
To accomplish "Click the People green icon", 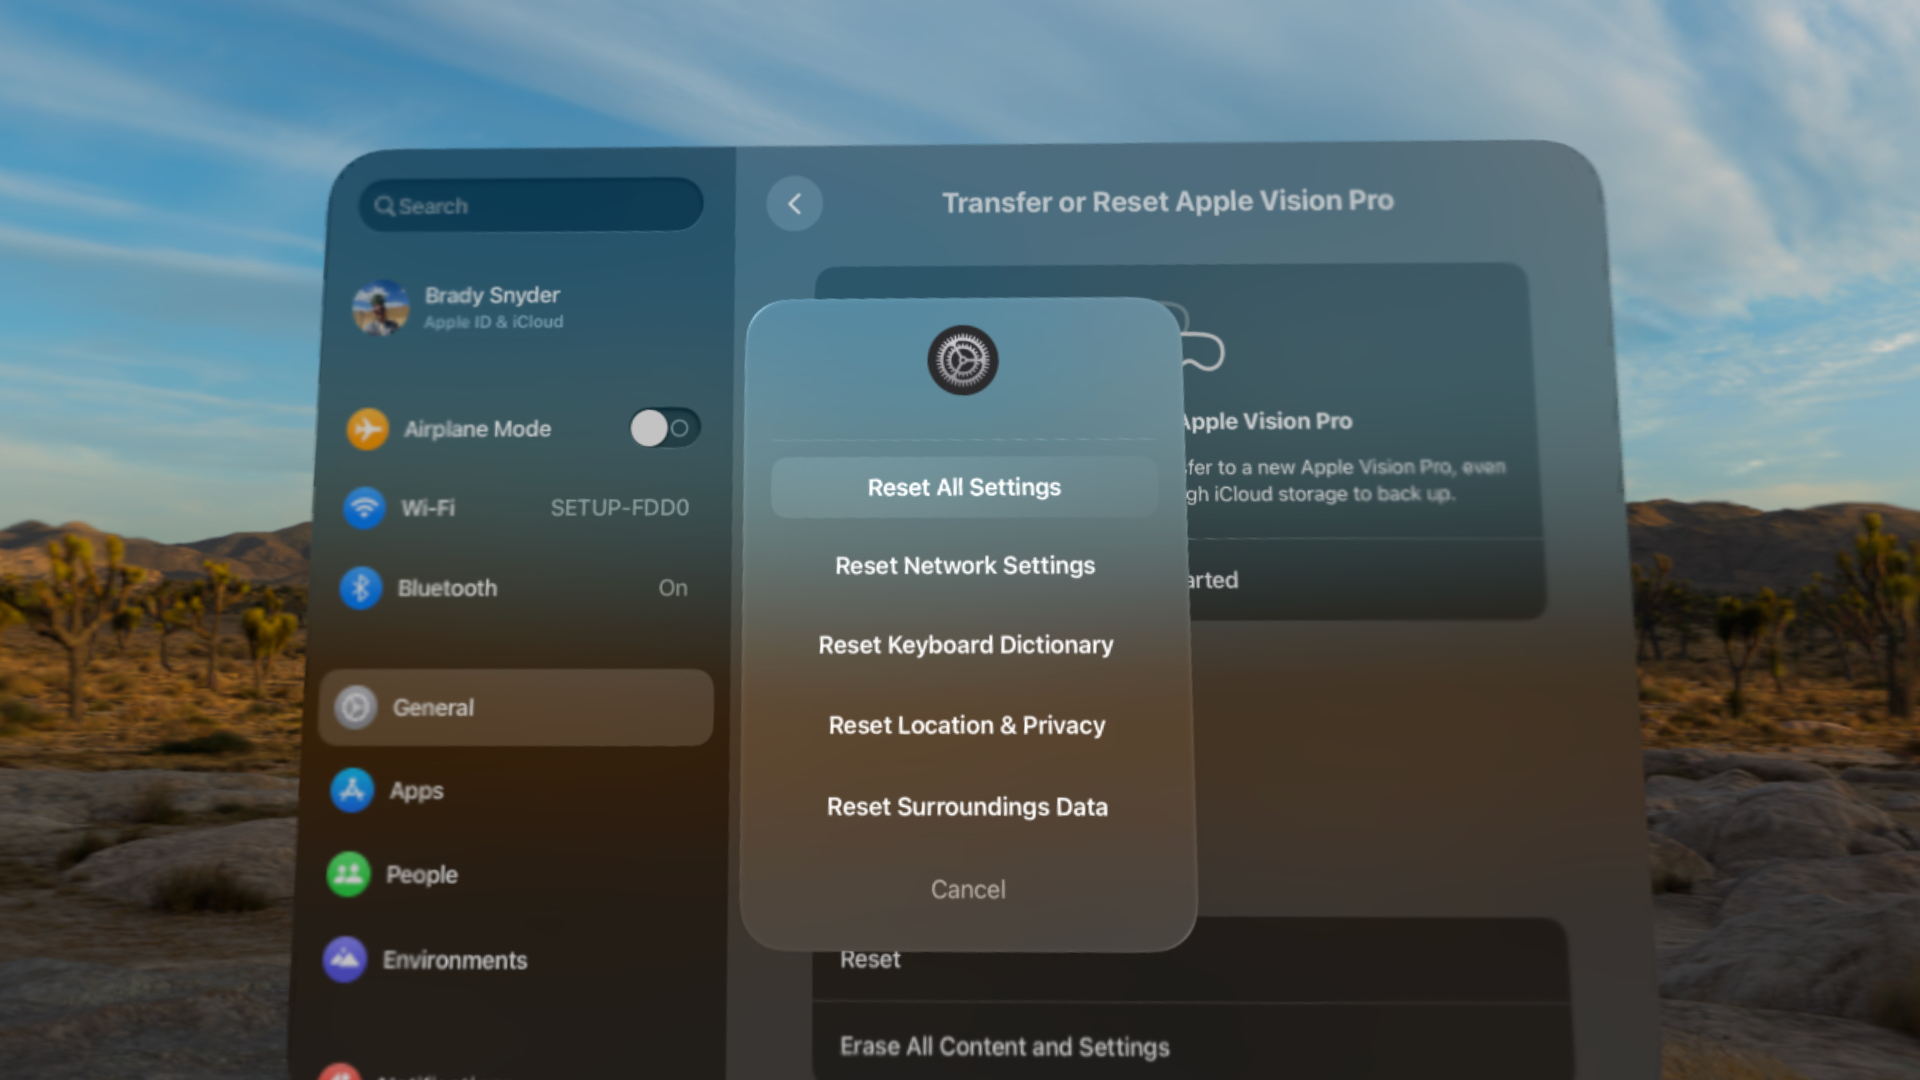I will pyautogui.click(x=348, y=874).
